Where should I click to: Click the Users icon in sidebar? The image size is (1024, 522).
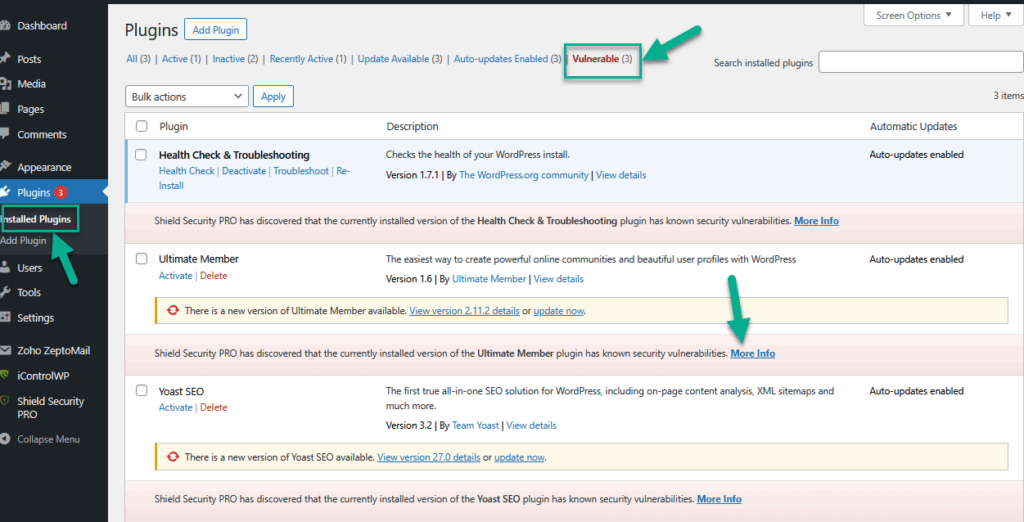5,267
